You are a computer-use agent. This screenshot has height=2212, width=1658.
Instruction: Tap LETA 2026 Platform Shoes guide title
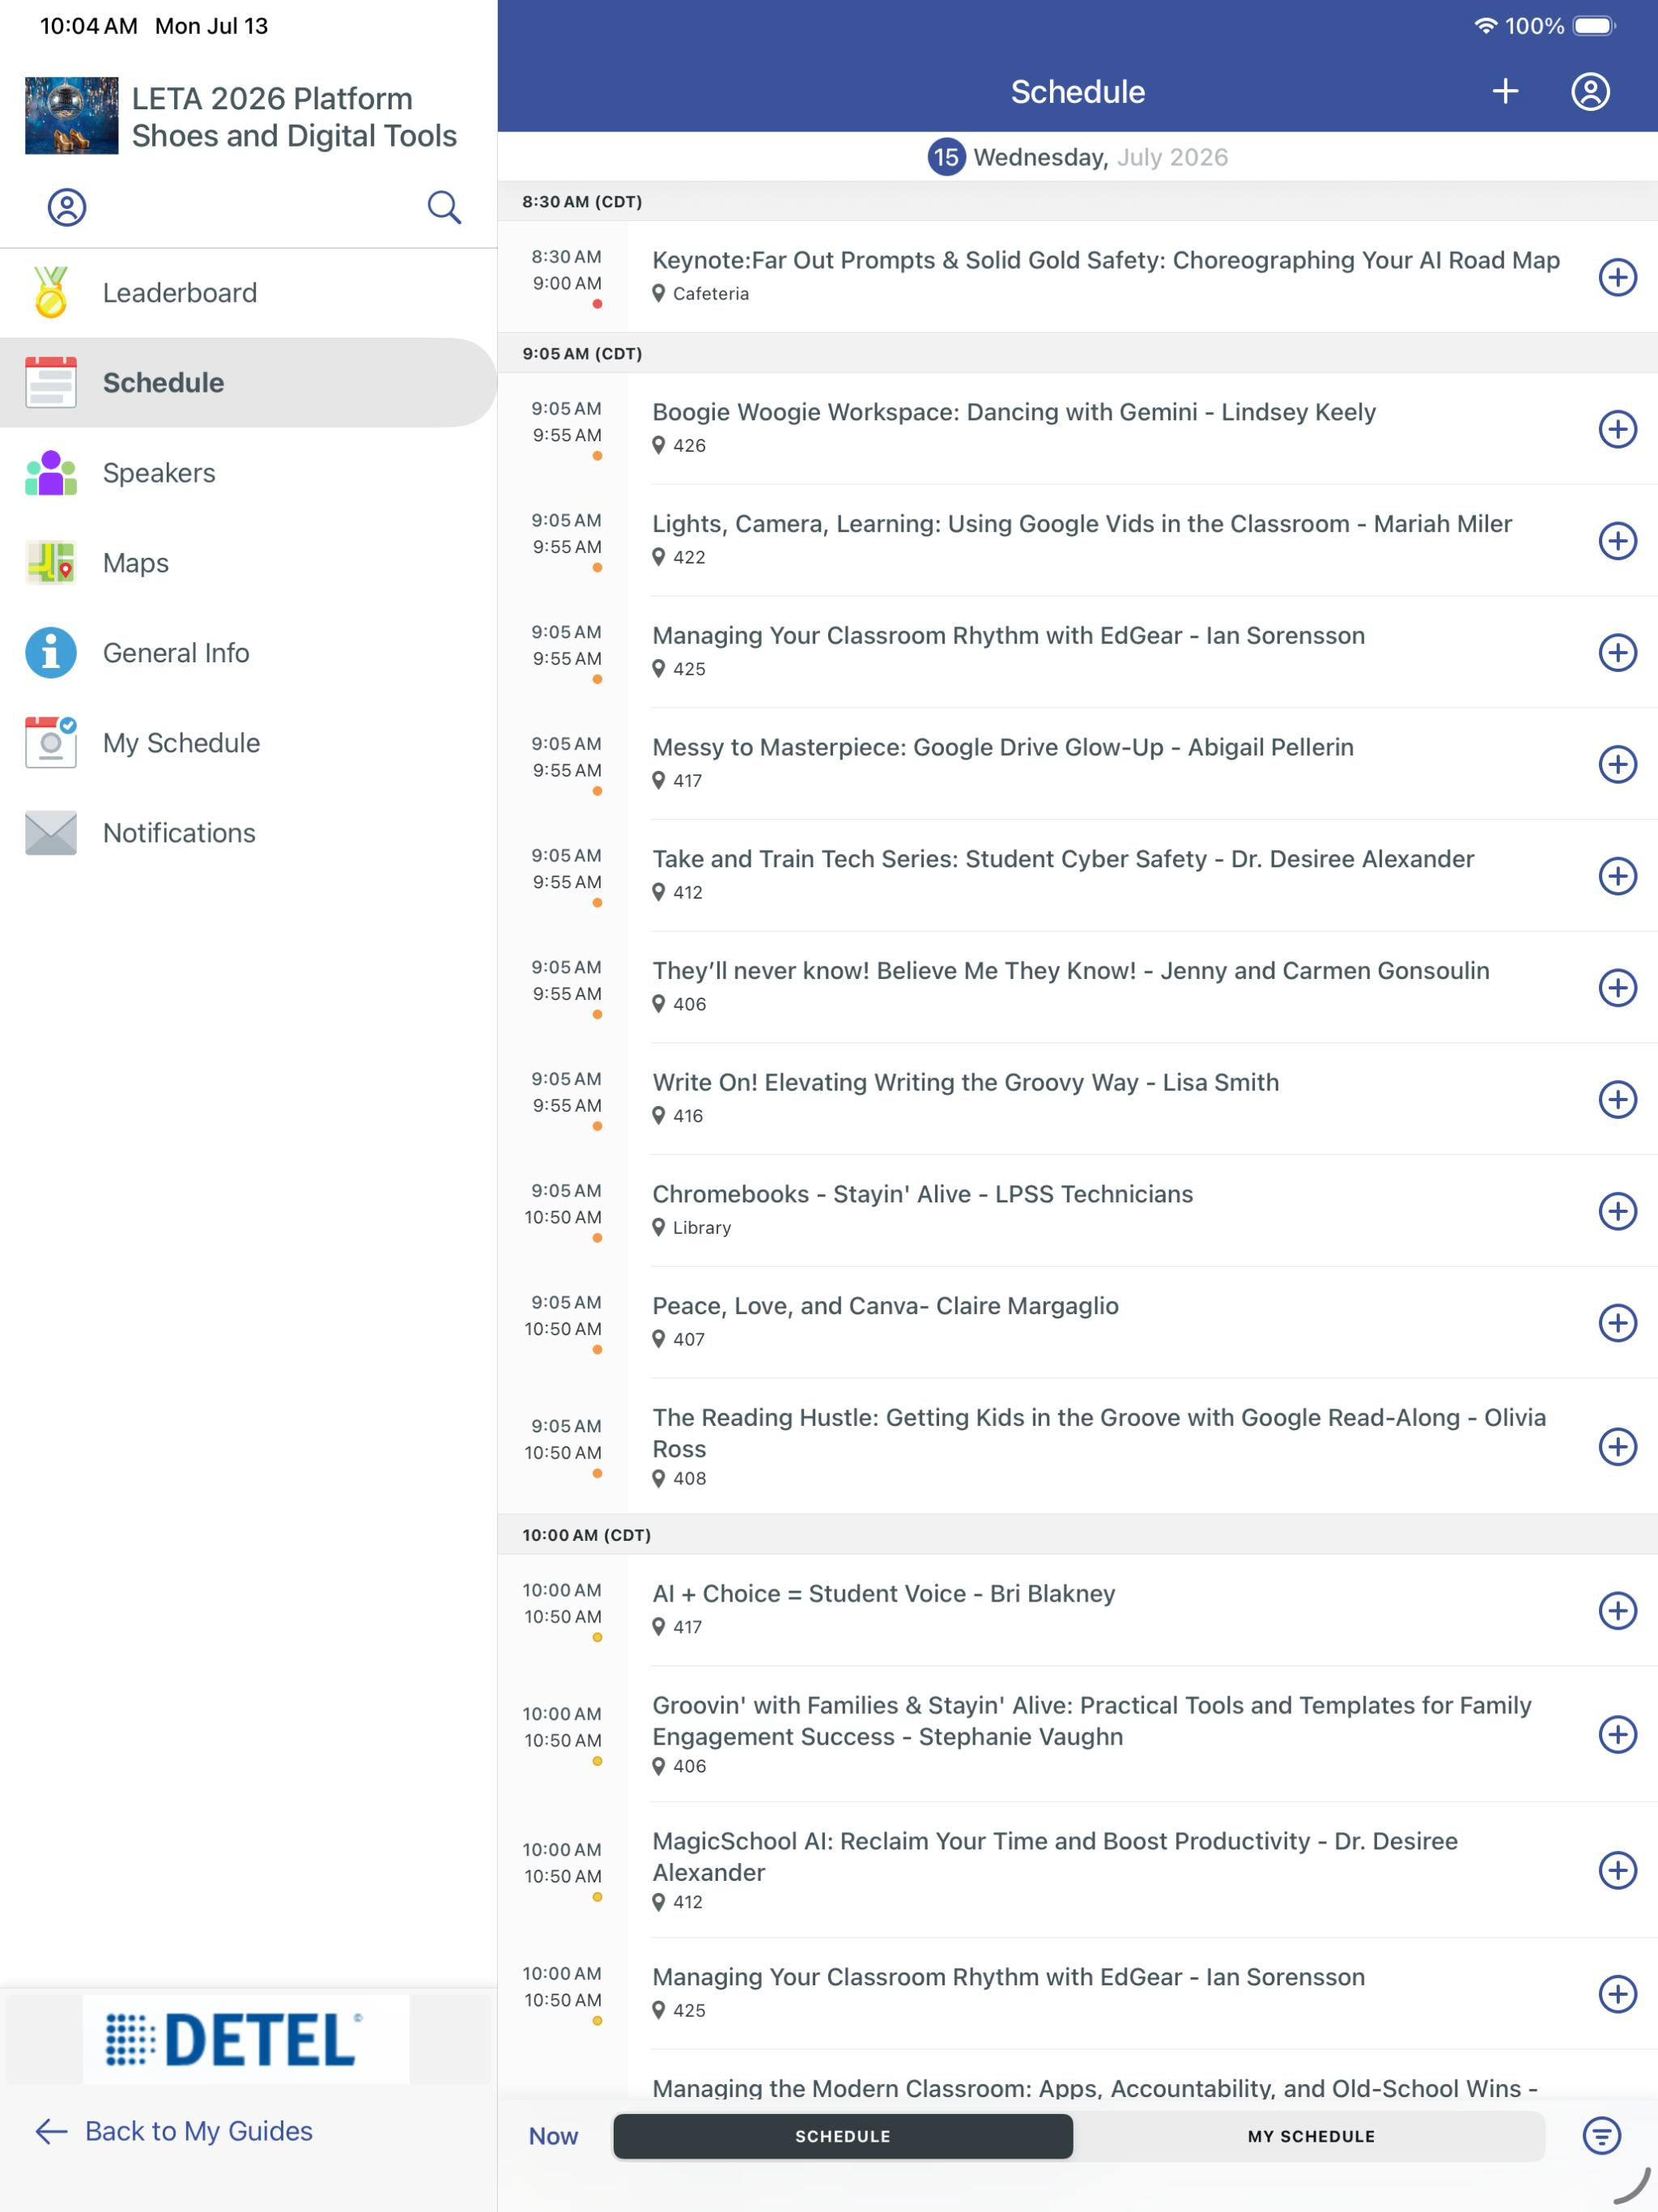294,117
